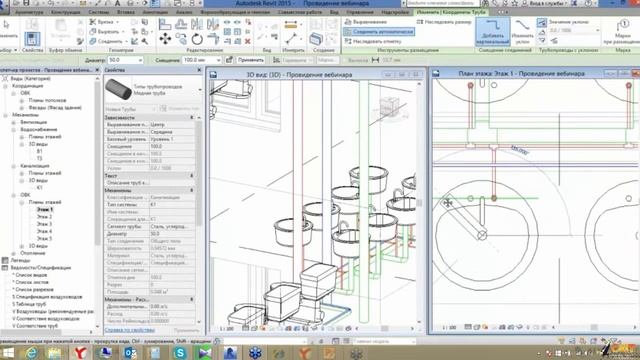
Task: Click the Свойства panel vertical scrollbar
Action: [199, 173]
